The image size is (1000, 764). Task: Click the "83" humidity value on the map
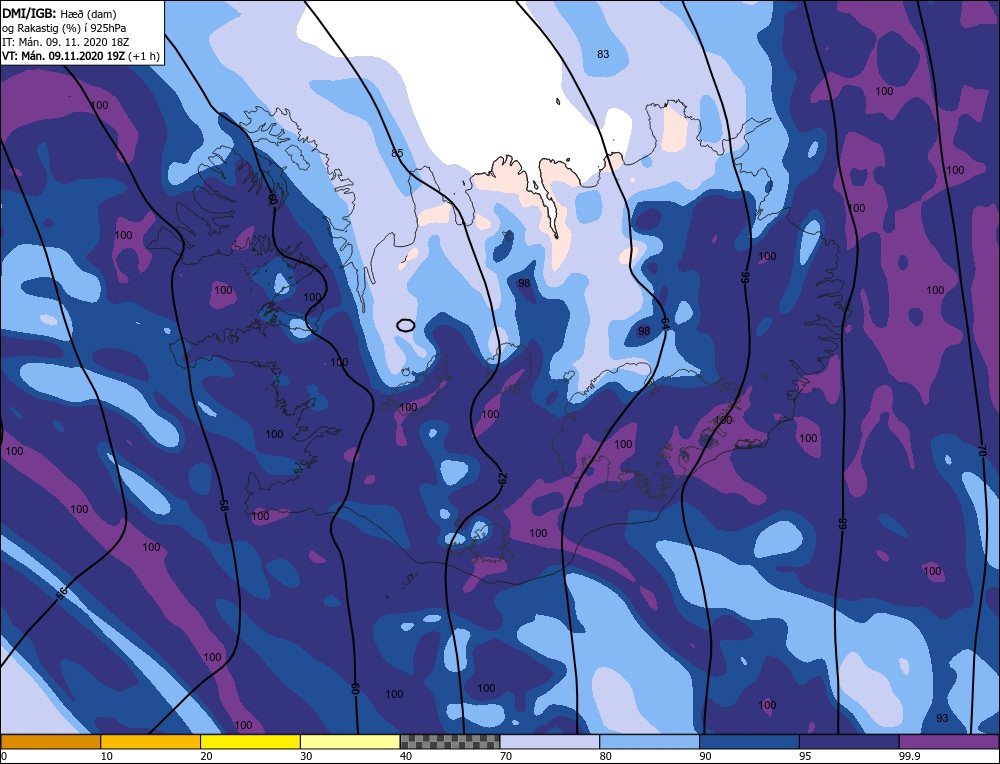[x=603, y=54]
